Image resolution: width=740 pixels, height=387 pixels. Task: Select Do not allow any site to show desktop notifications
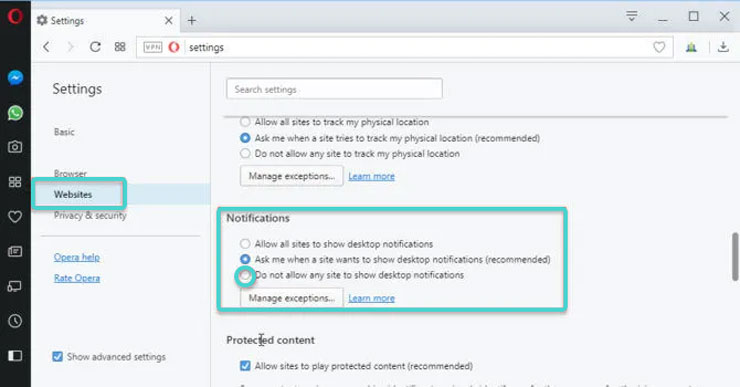[x=245, y=275]
